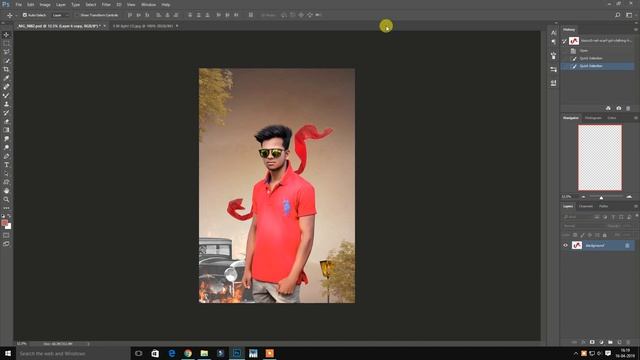Image resolution: width=640 pixels, height=360 pixels.
Task: Click the Navigator zoom slider handle
Action: point(601,197)
